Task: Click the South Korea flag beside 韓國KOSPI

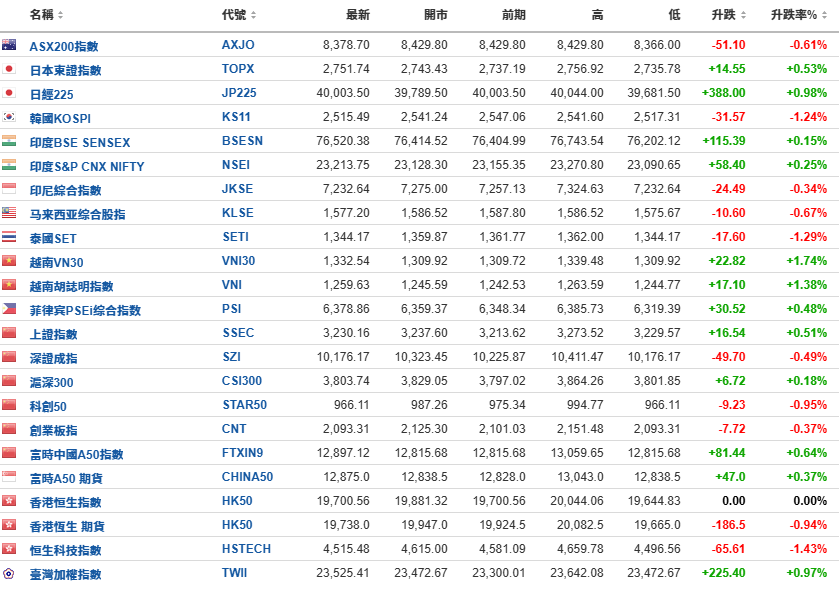Action: (9, 117)
